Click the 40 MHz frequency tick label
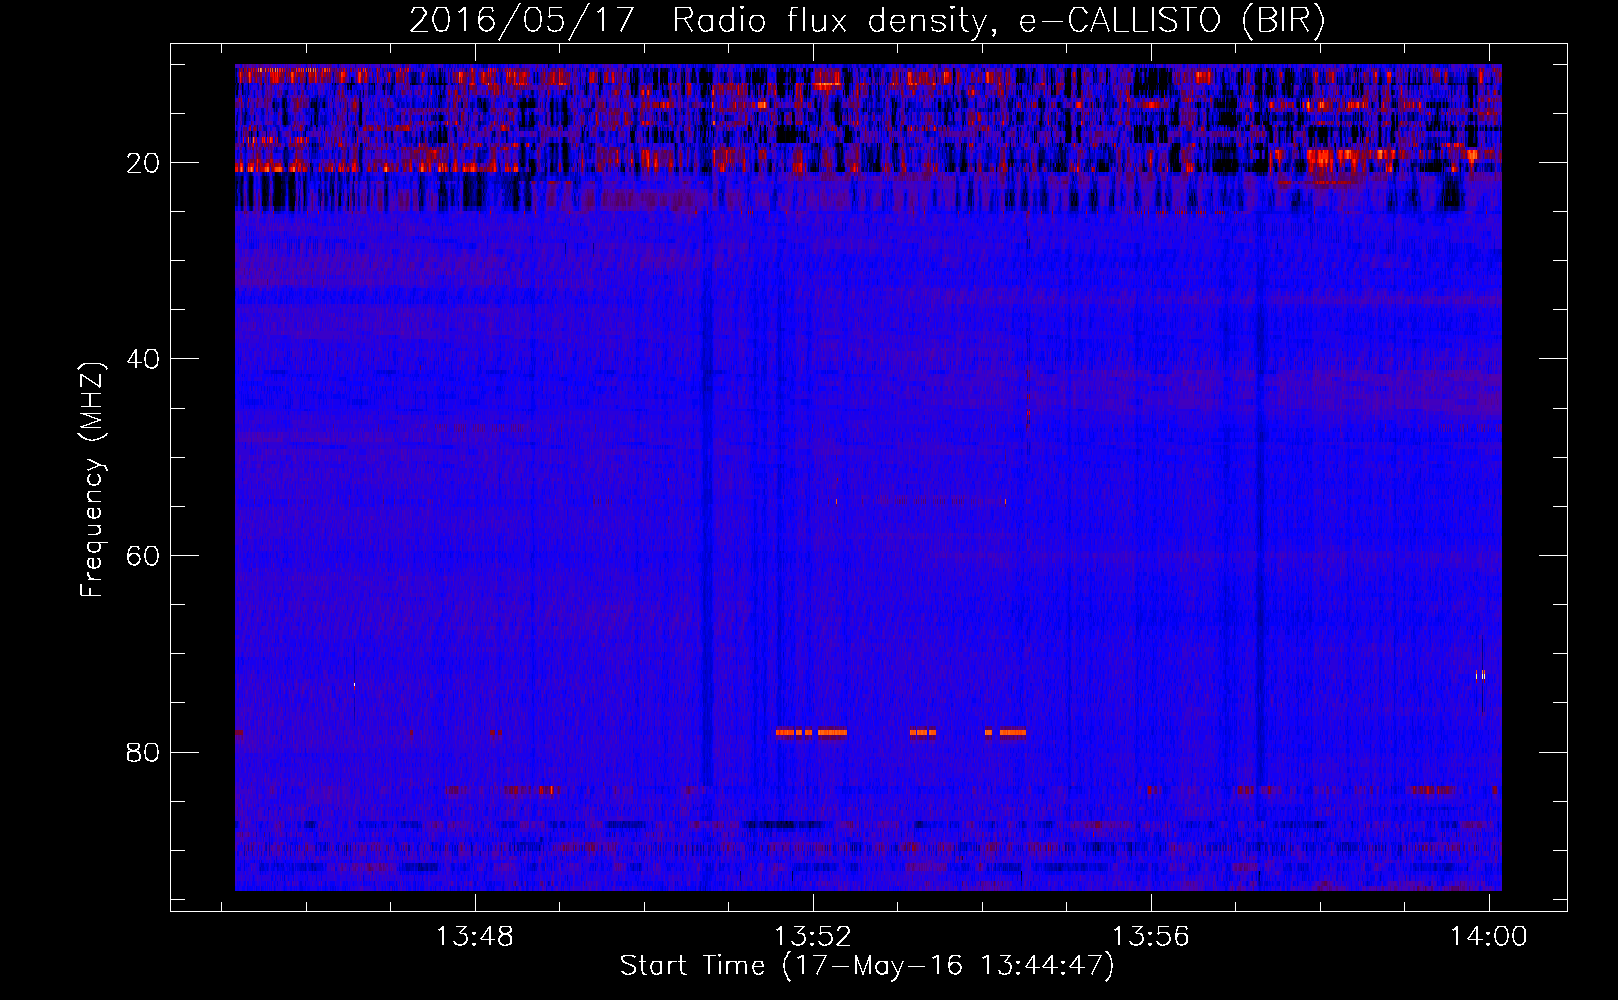 click(x=144, y=359)
